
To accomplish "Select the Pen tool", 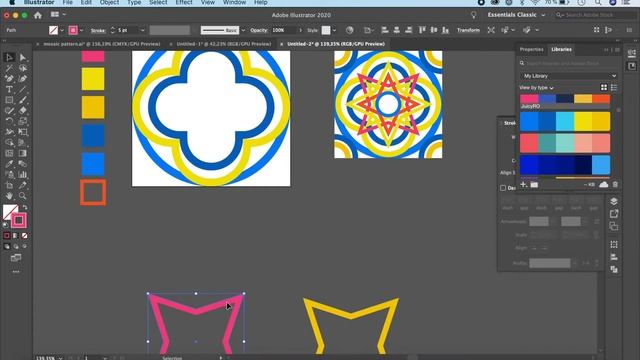I will 9,79.
